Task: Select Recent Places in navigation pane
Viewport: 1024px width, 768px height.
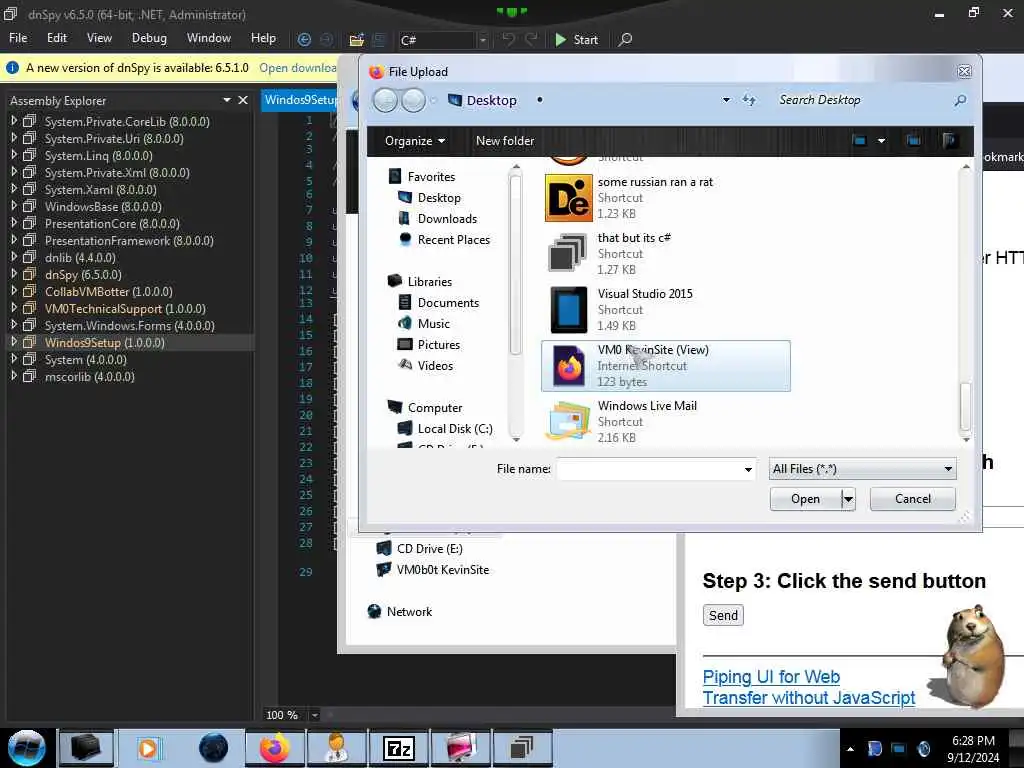Action: [x=454, y=239]
